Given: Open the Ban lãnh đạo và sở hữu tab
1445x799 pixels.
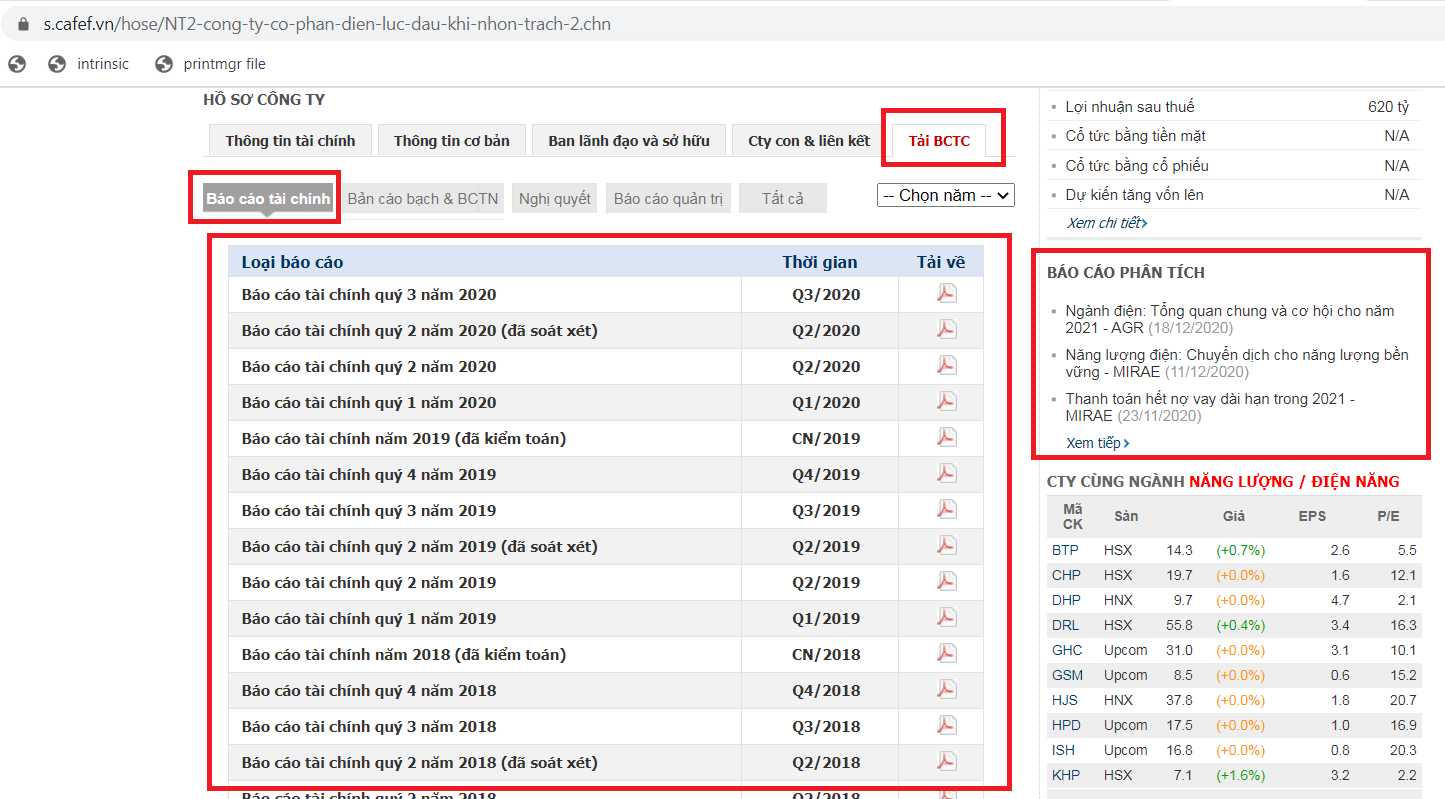Looking at the screenshot, I should (628, 141).
